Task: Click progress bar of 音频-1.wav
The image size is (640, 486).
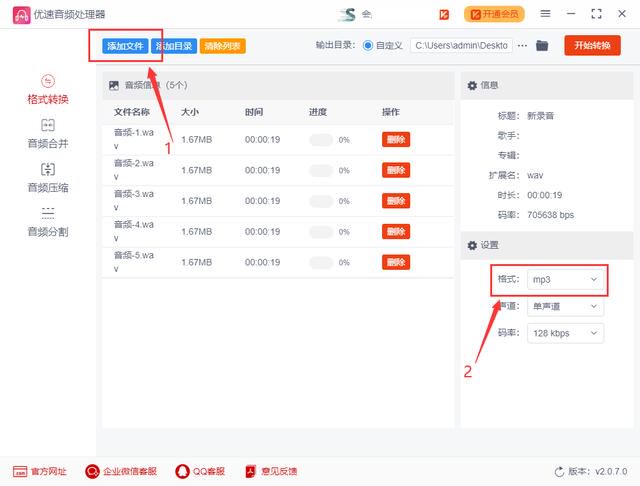Action: (x=321, y=140)
